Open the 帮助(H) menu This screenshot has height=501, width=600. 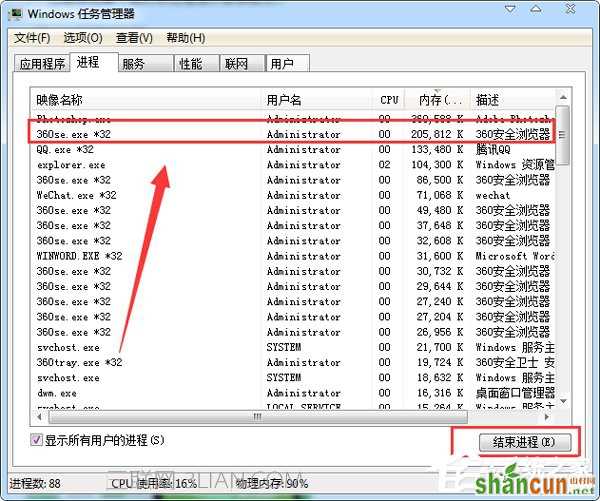186,38
